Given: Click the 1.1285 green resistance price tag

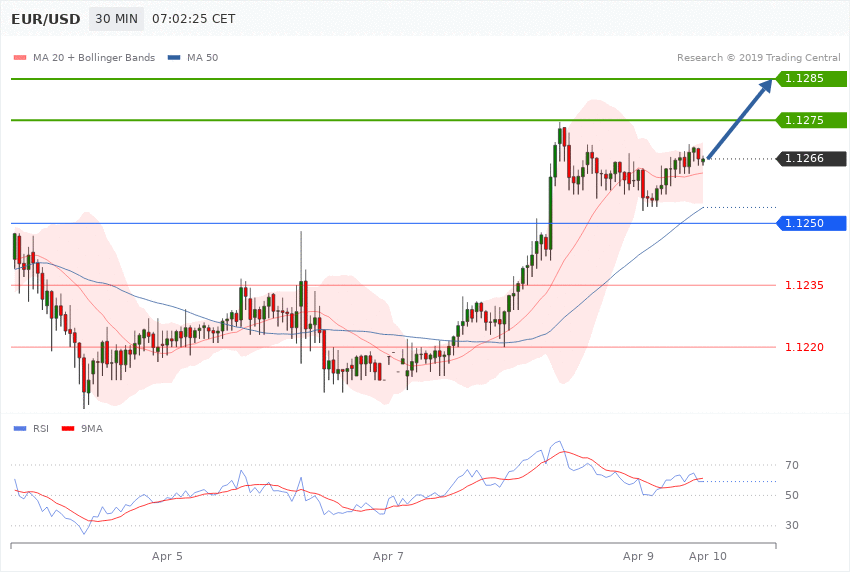Looking at the screenshot, I should 812,79.
